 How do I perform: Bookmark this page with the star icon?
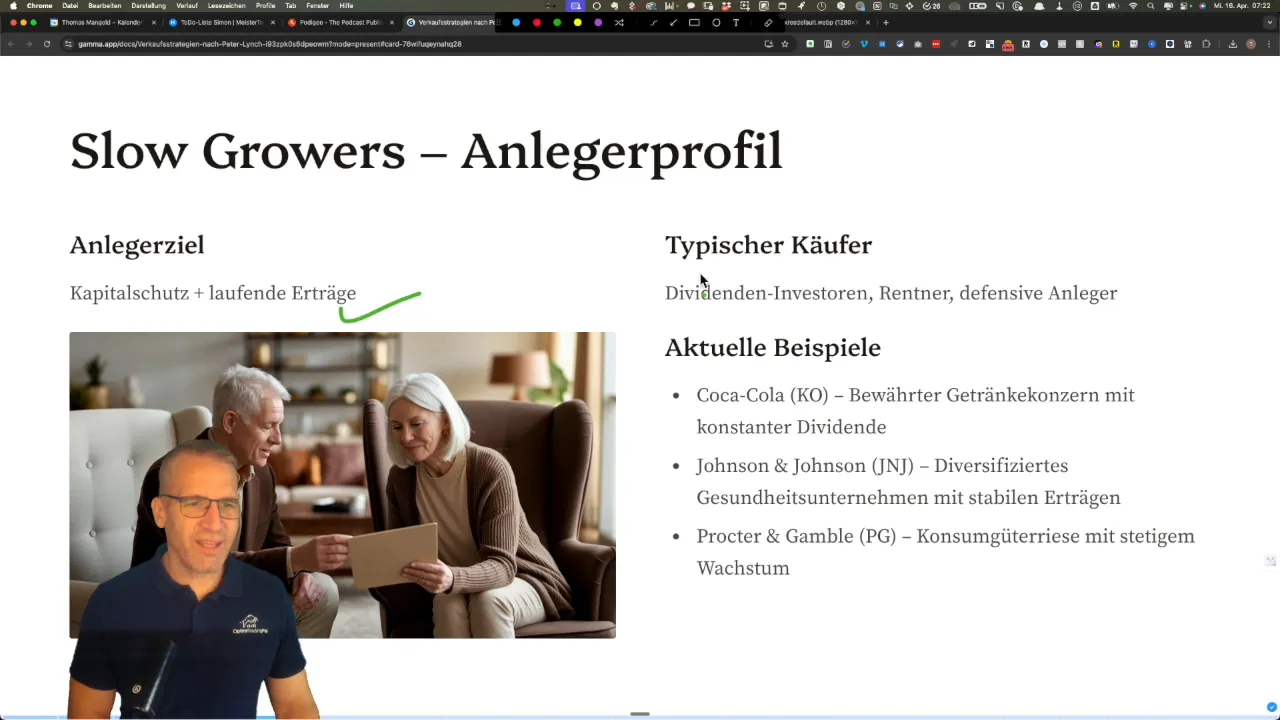pyautogui.click(x=785, y=44)
